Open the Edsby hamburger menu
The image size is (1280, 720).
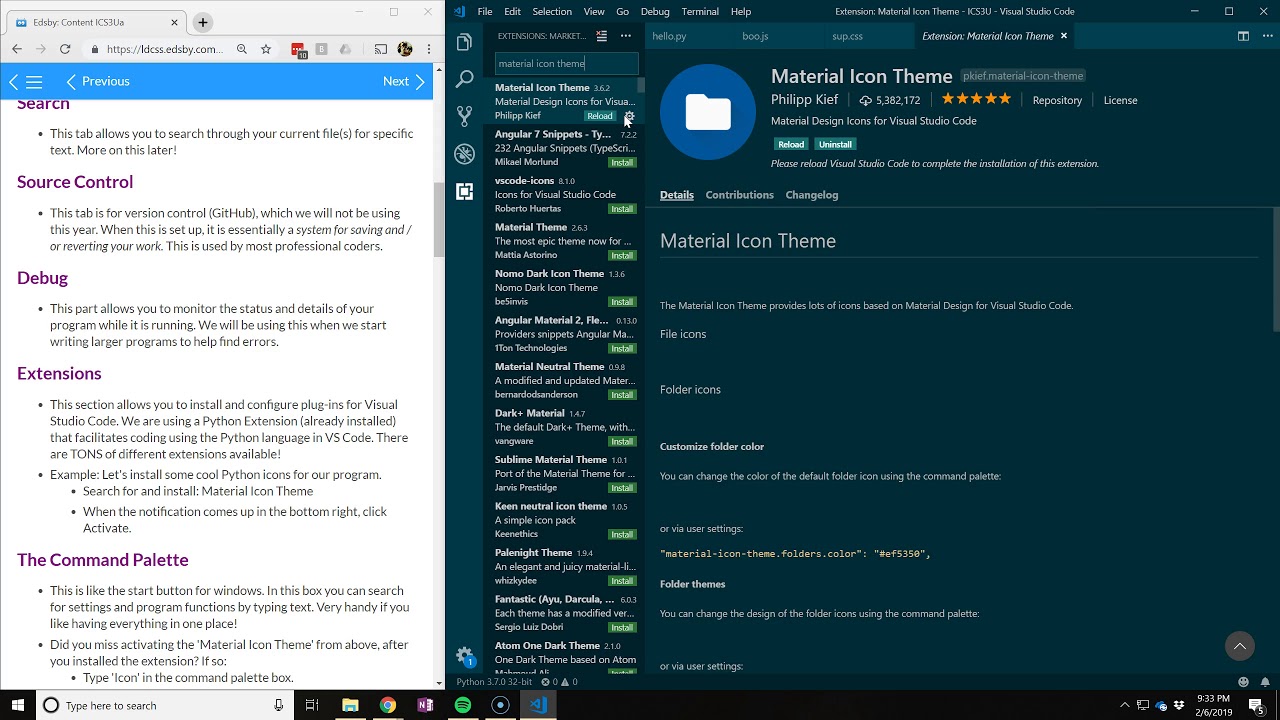(34, 82)
